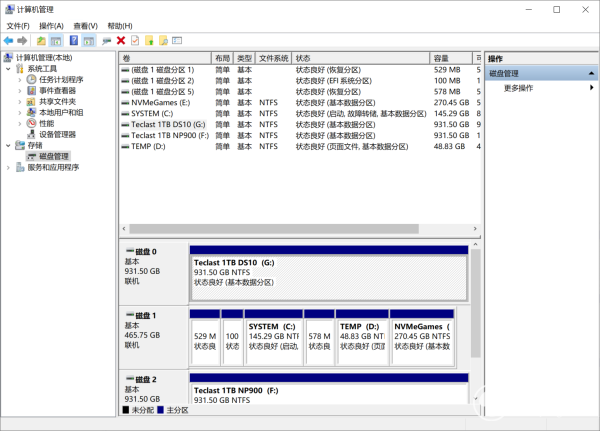Sort by the 布局 column header
The image size is (600, 431).
[222, 58]
